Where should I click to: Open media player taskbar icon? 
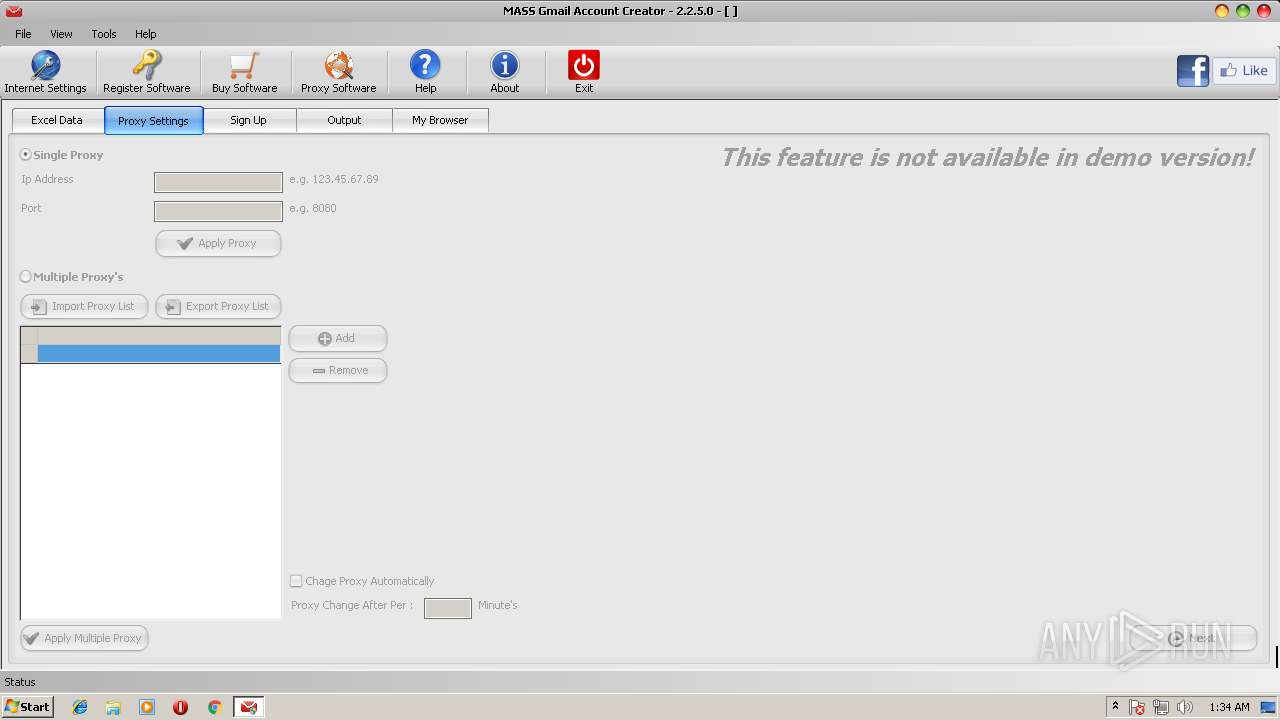147,707
